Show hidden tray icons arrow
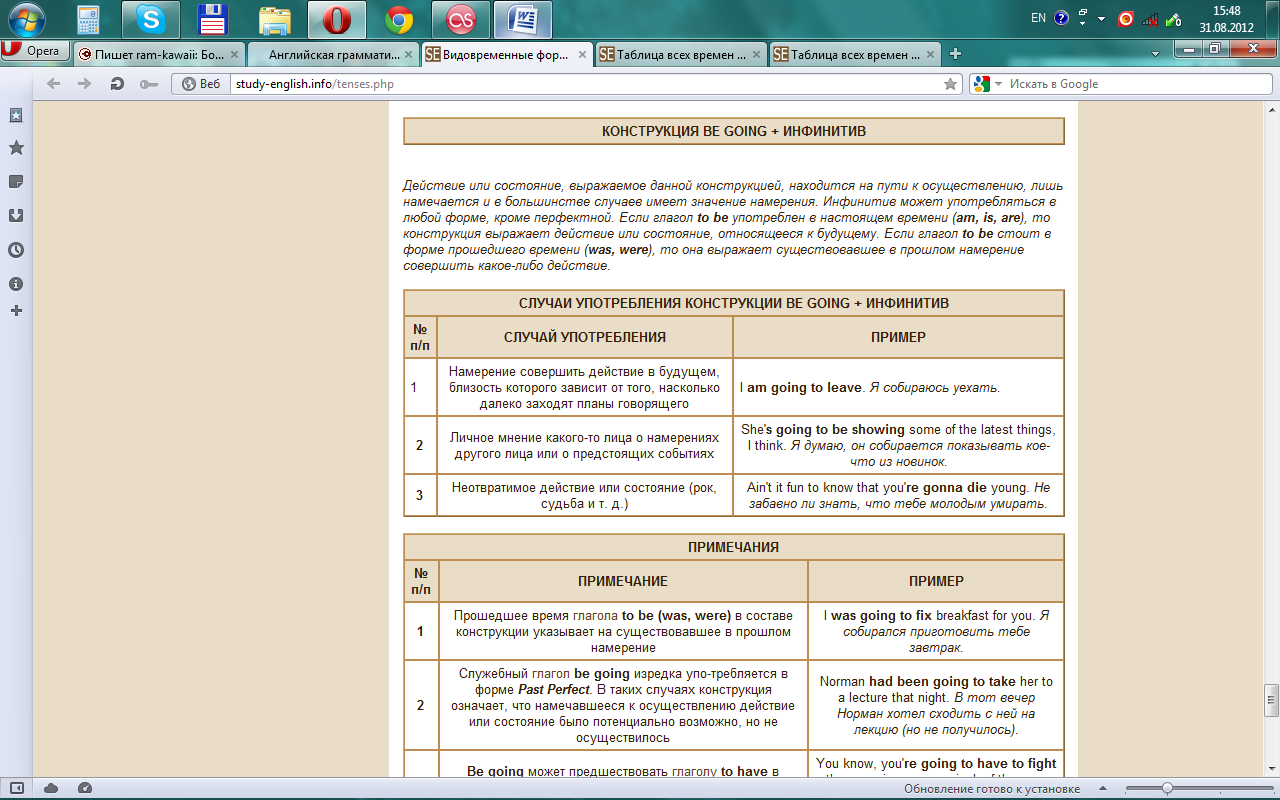 click(x=1102, y=19)
